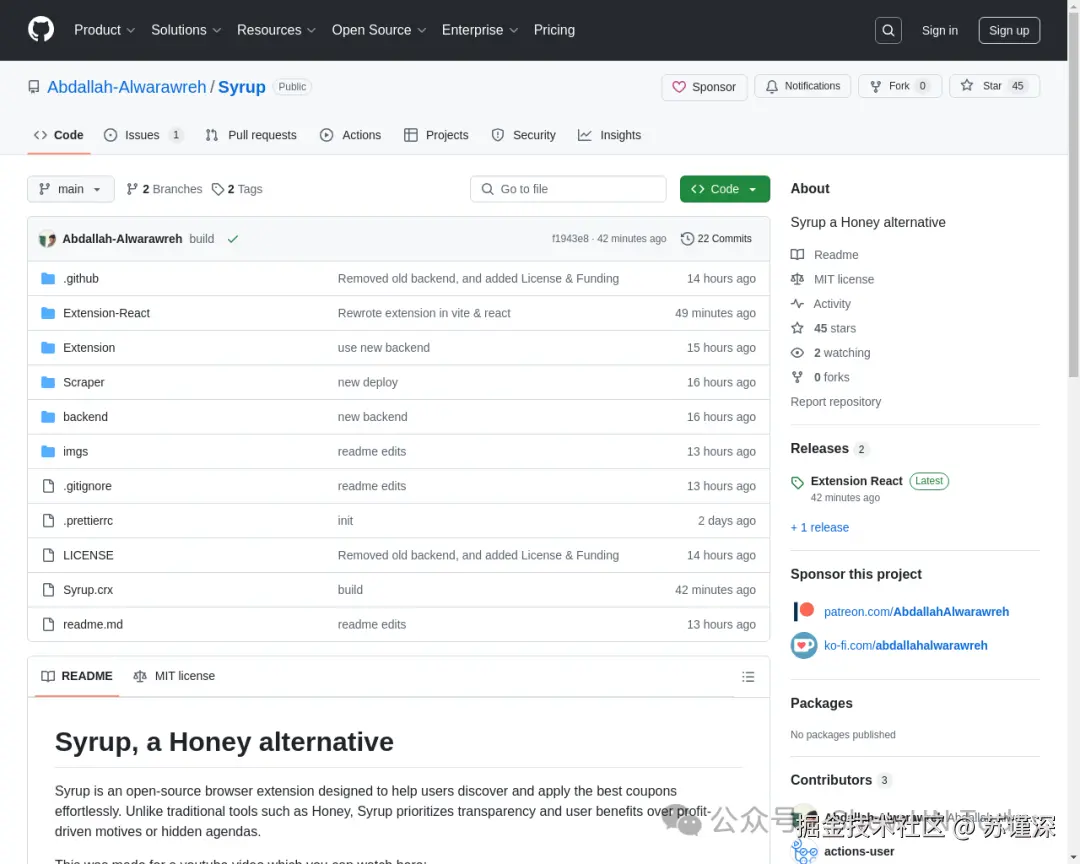Open the .github folder

[x=81, y=278]
